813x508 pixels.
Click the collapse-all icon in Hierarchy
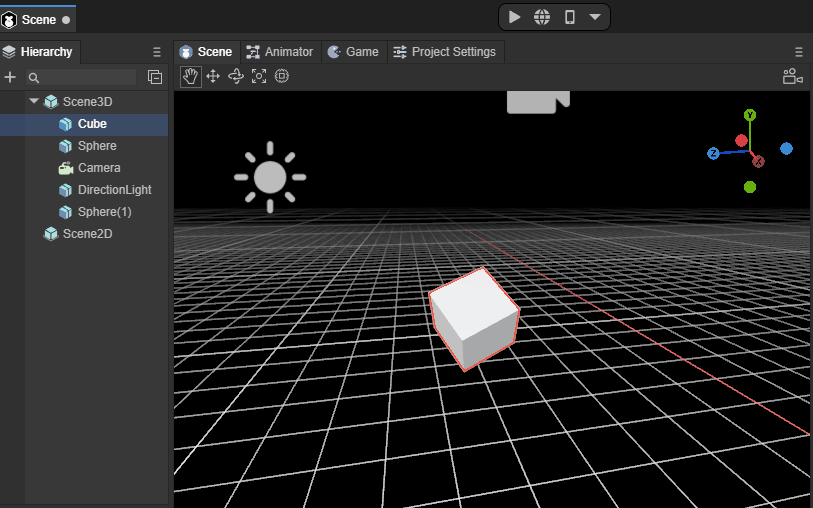point(155,77)
